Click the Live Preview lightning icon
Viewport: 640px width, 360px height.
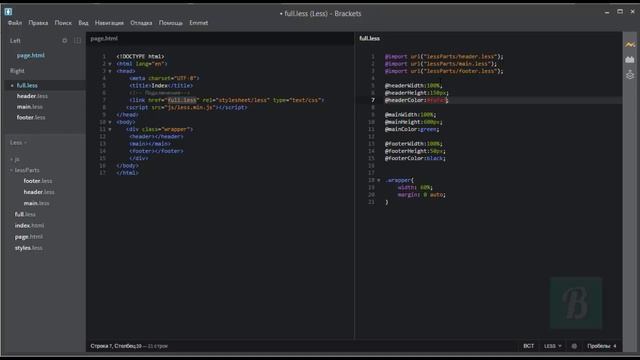630,44
